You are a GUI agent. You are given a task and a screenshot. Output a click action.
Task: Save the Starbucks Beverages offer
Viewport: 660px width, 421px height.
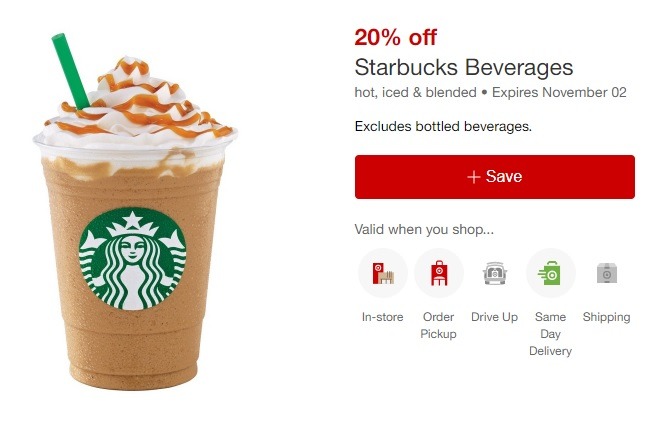[x=495, y=177]
